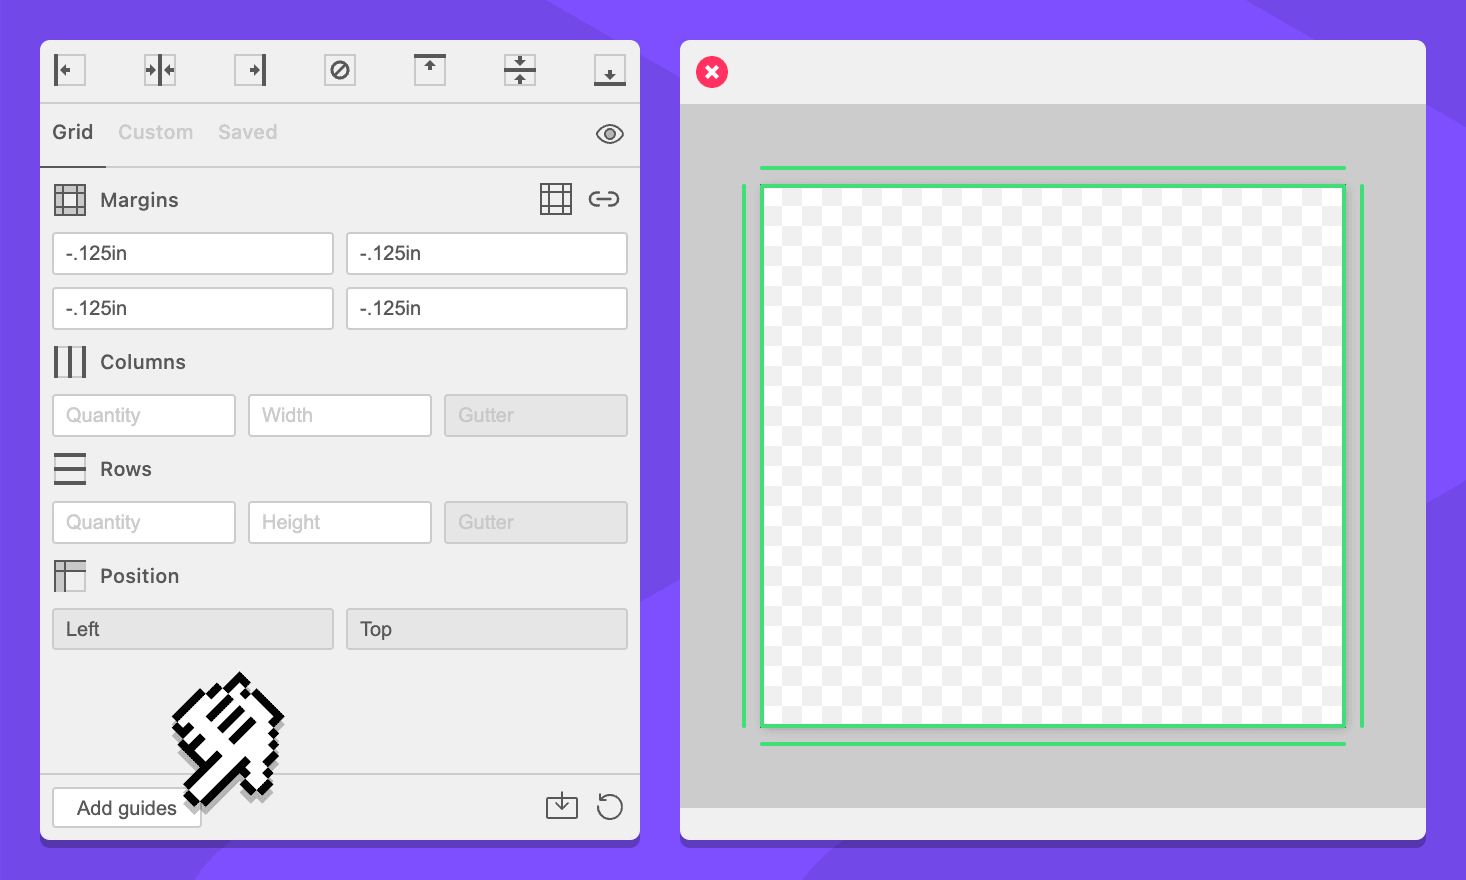This screenshot has width=1466, height=880.
Task: Add a guide to the bottom edge
Action: tap(610, 70)
